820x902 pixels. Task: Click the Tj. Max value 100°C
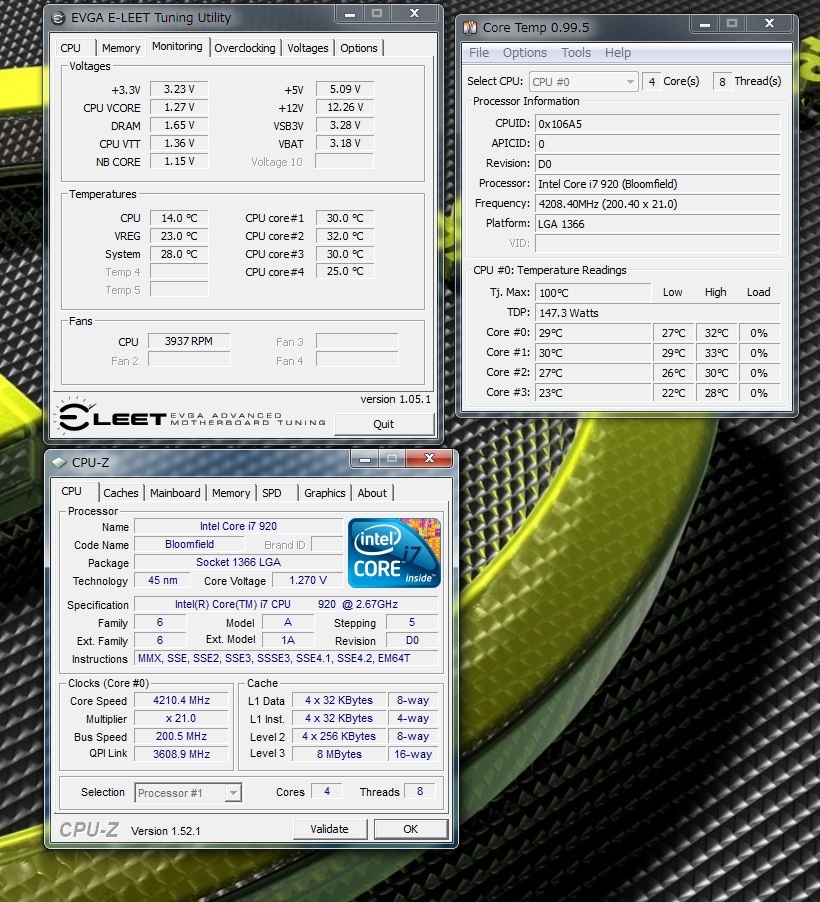click(x=593, y=293)
